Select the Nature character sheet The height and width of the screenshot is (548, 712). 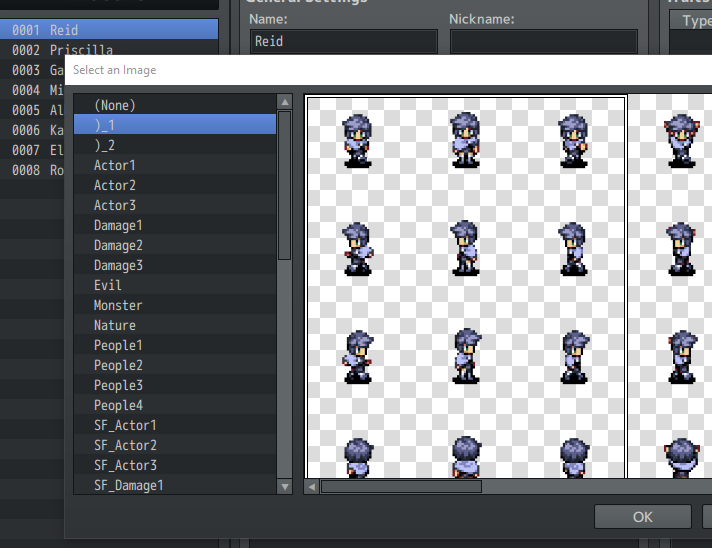pyautogui.click(x=175, y=325)
